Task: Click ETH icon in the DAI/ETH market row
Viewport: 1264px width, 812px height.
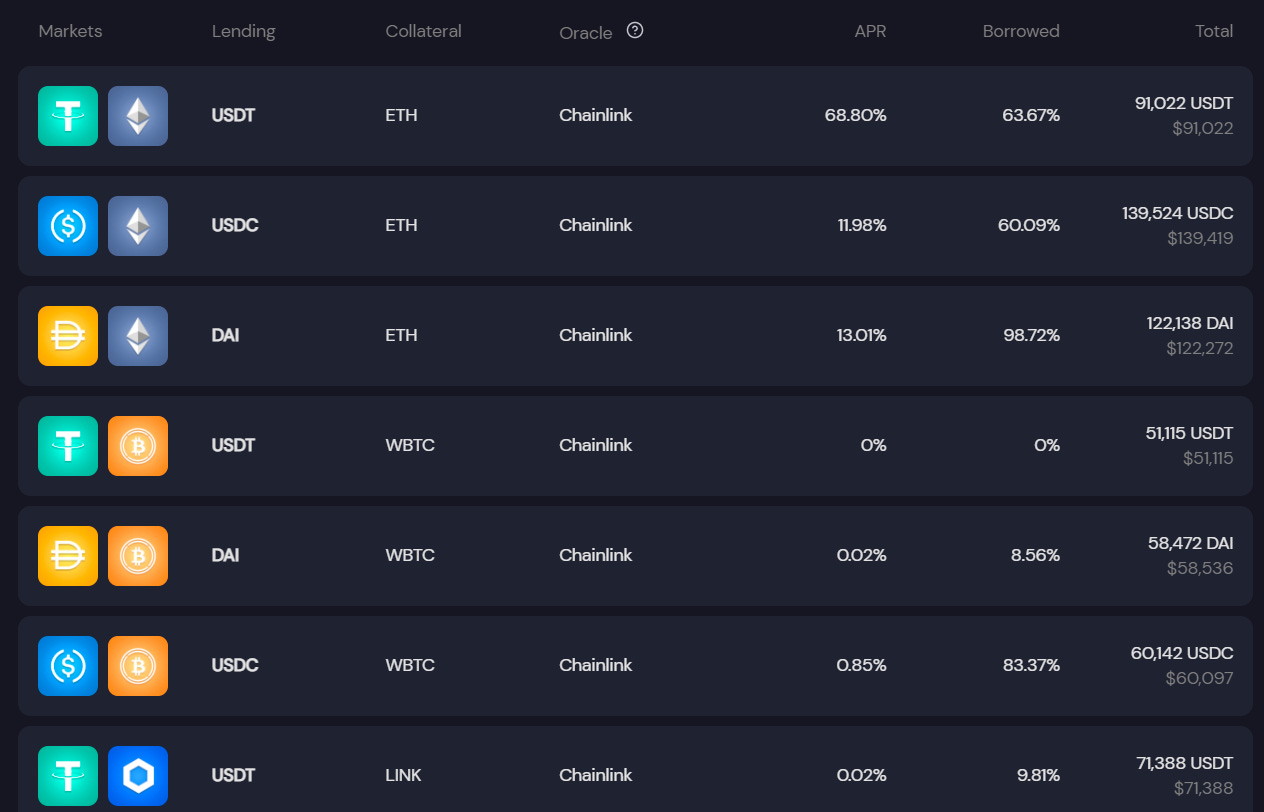Action: pyautogui.click(x=138, y=336)
